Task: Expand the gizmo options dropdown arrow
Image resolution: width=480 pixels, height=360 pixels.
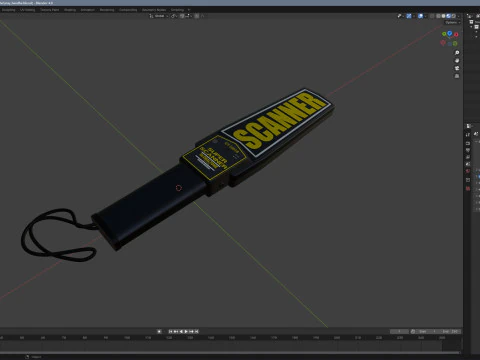Action: [413, 16]
